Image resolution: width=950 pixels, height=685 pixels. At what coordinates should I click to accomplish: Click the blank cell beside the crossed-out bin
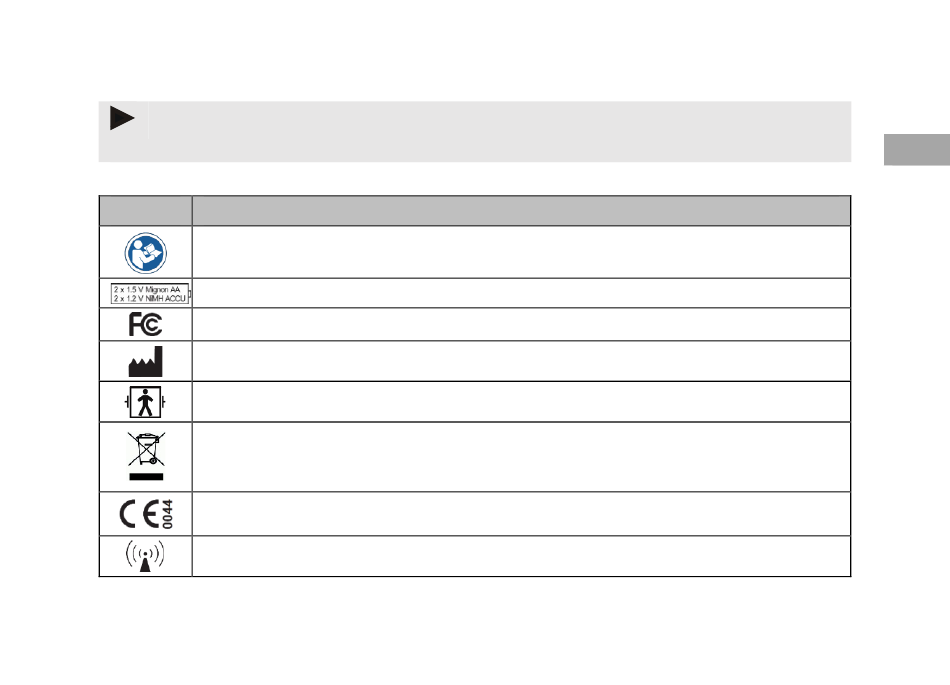(x=520, y=456)
